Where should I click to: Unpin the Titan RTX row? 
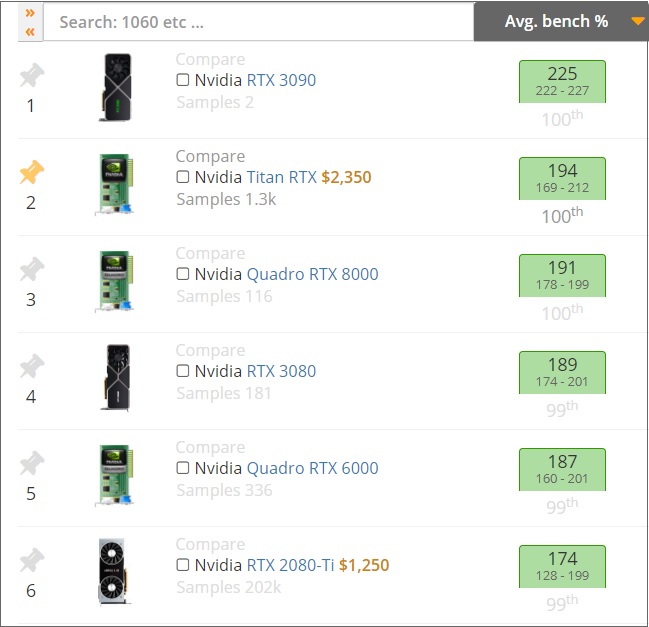coord(31,172)
